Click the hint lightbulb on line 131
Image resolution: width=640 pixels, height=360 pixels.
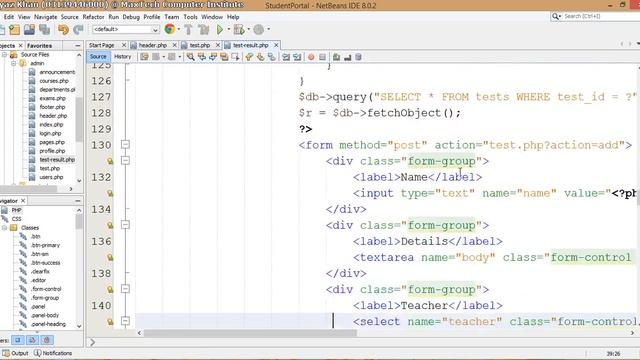coord(110,161)
